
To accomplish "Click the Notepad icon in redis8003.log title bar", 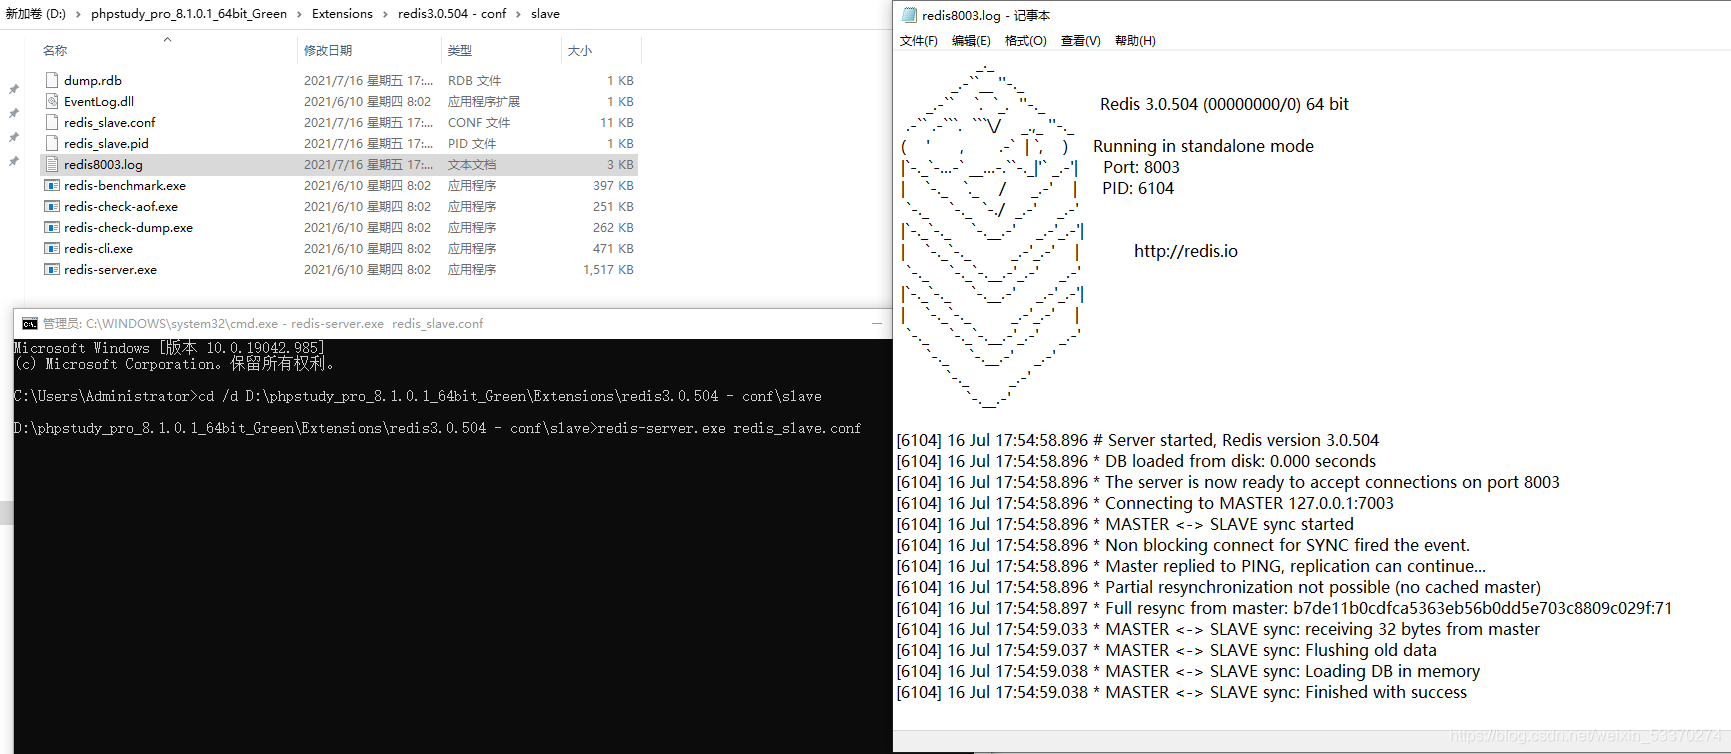I will coord(909,15).
